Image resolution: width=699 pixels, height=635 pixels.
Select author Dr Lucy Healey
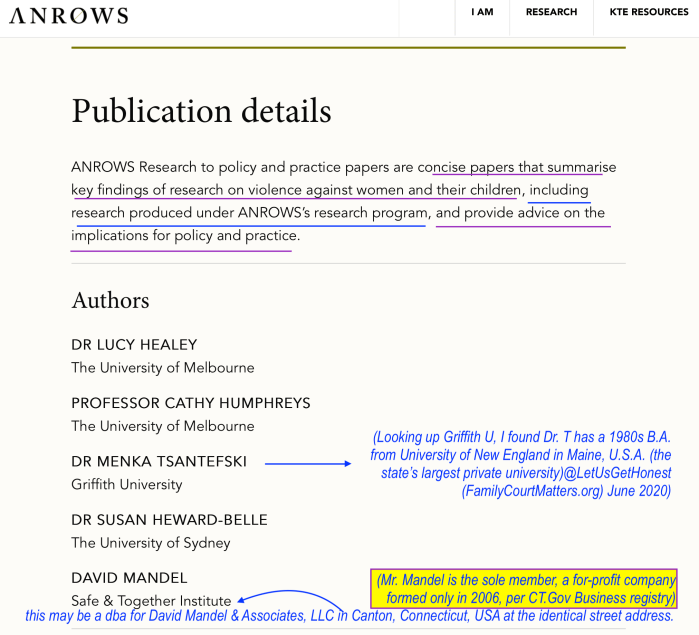pos(134,345)
